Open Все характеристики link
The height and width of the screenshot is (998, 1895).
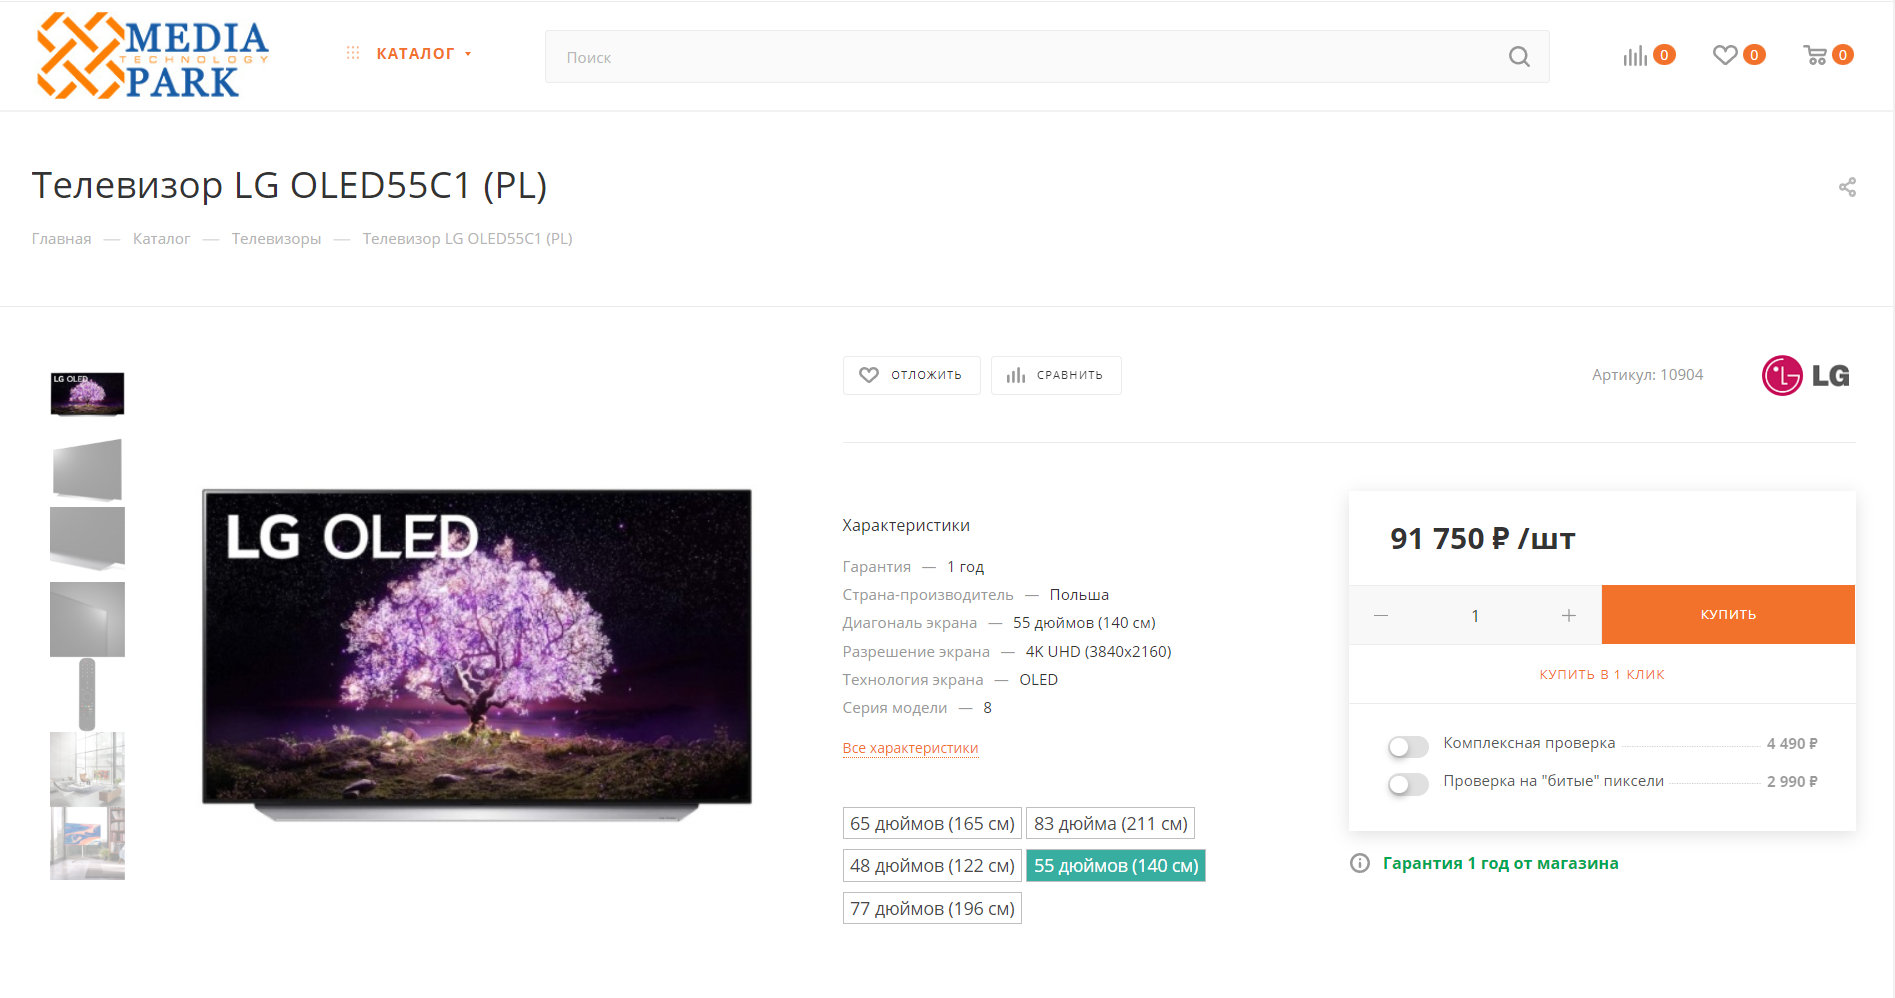tap(910, 748)
